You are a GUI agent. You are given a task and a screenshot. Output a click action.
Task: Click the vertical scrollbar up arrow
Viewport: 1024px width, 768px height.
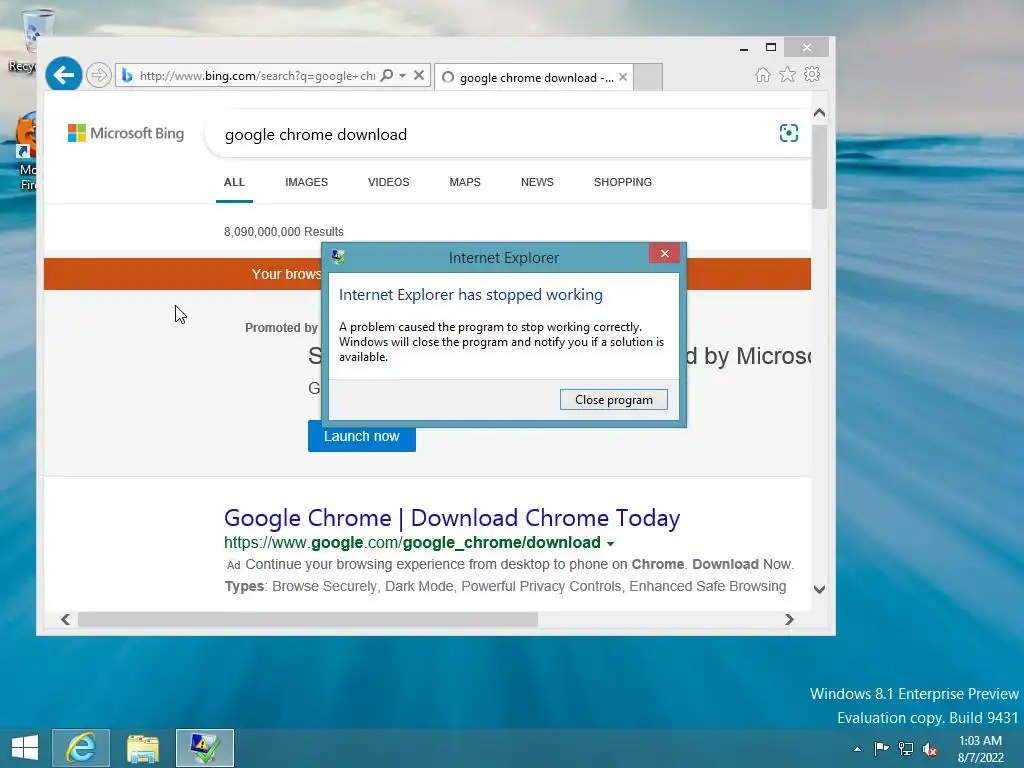click(820, 112)
